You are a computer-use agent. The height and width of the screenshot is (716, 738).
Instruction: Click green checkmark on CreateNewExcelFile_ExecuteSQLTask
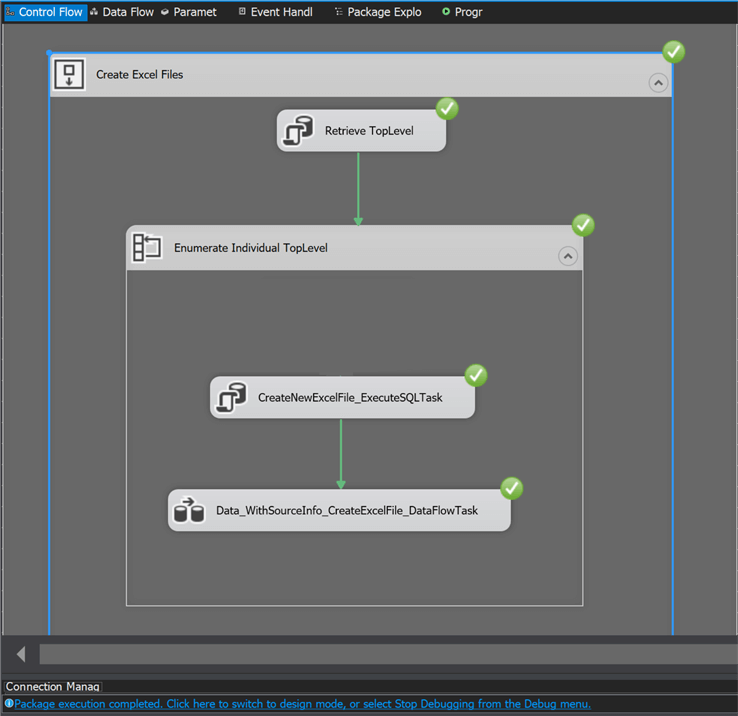click(x=476, y=375)
